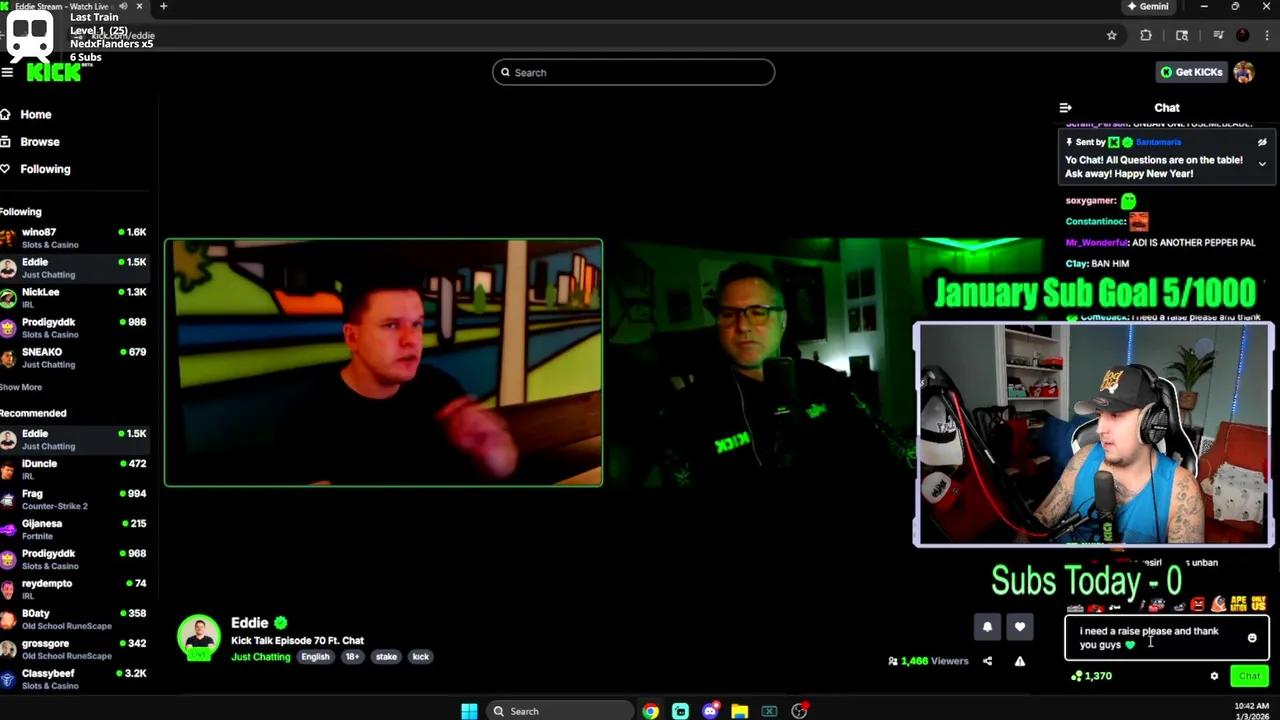1280x720 pixels.
Task: Open Classybeef recommended channel
Action: 75,679
